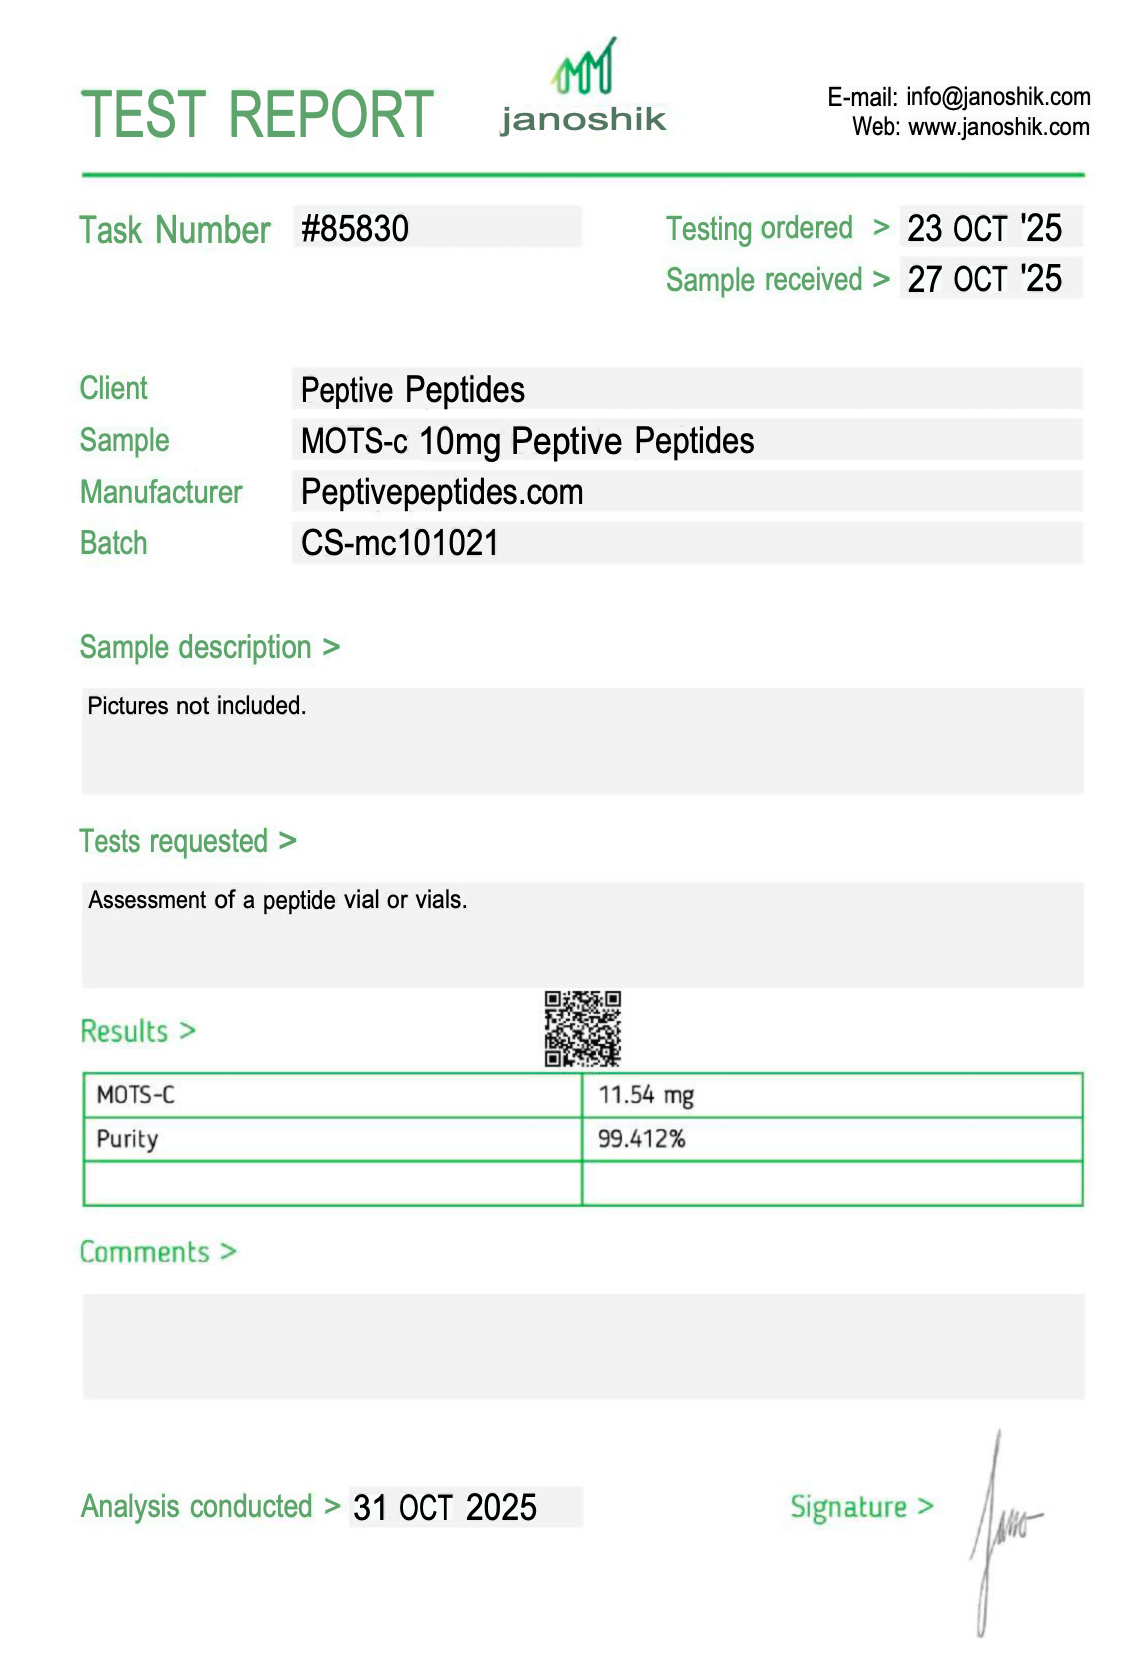This screenshot has height=1658, width=1134.
Task: Click the janoshik logo at the top
Action: (x=583, y=90)
